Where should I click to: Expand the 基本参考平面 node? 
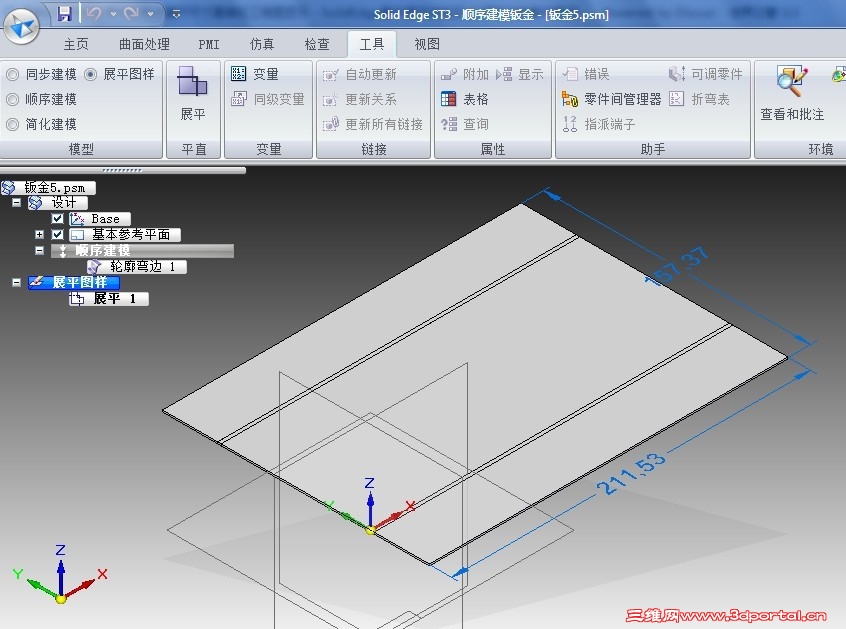pos(39,235)
